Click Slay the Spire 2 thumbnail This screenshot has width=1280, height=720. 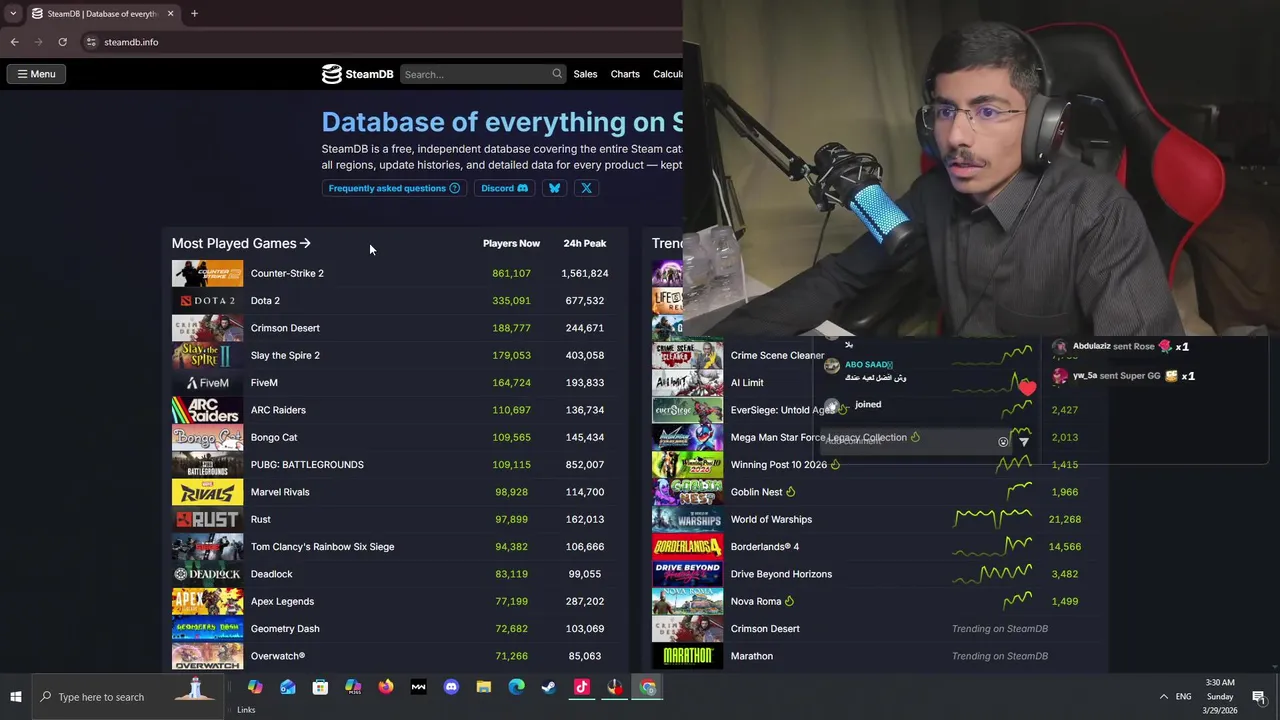pos(207,355)
